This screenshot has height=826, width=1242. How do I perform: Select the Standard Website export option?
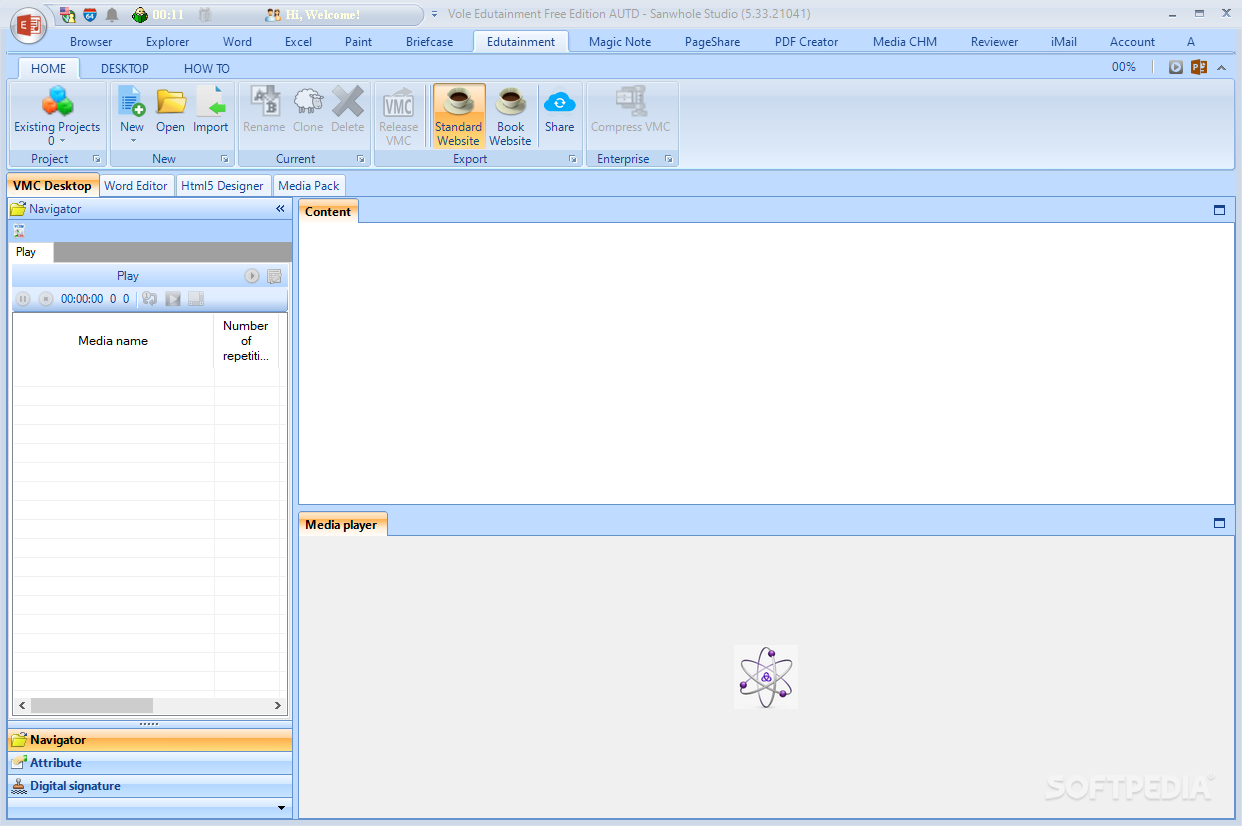[459, 116]
